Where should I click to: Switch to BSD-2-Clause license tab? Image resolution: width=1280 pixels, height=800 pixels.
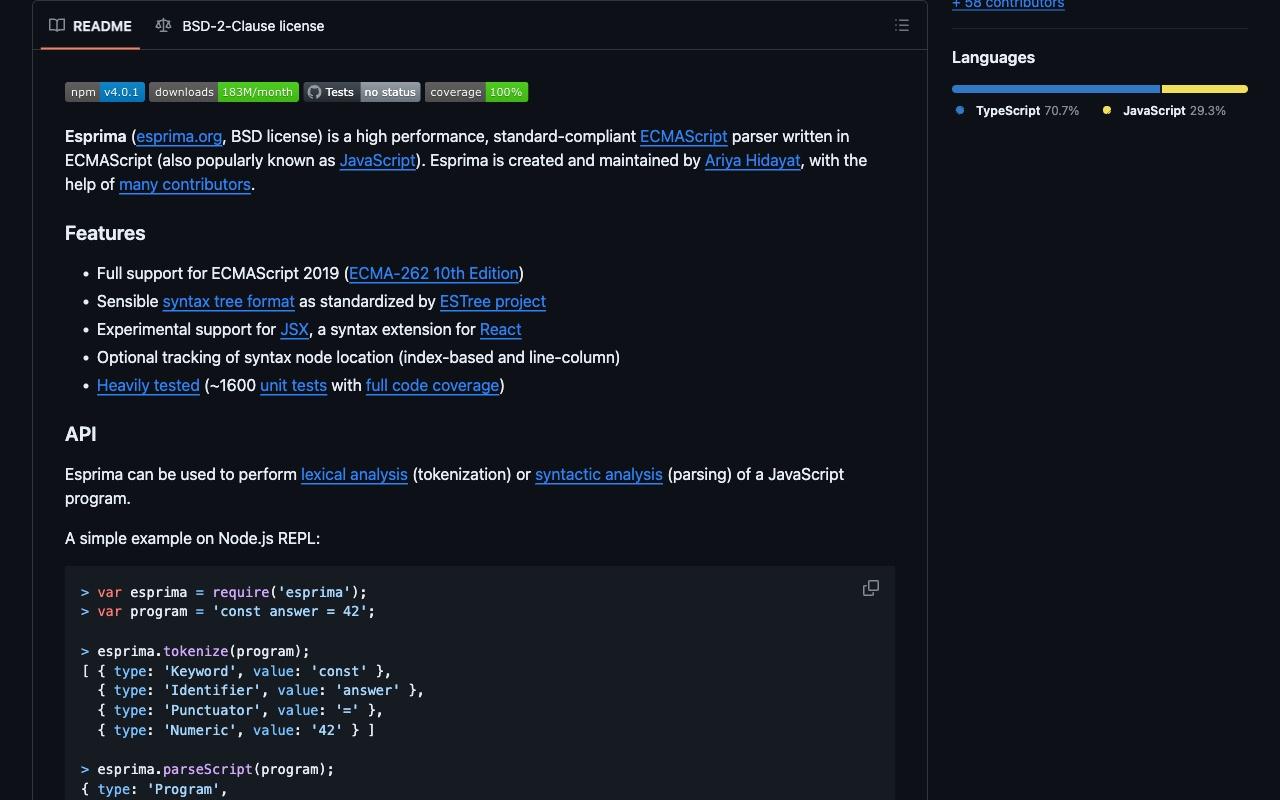click(240, 26)
